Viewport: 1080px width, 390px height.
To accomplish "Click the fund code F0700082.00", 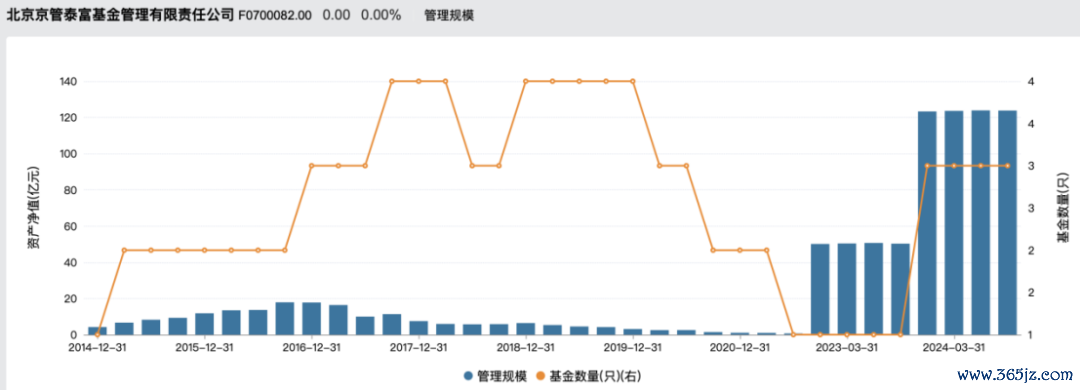I will click(x=275, y=14).
